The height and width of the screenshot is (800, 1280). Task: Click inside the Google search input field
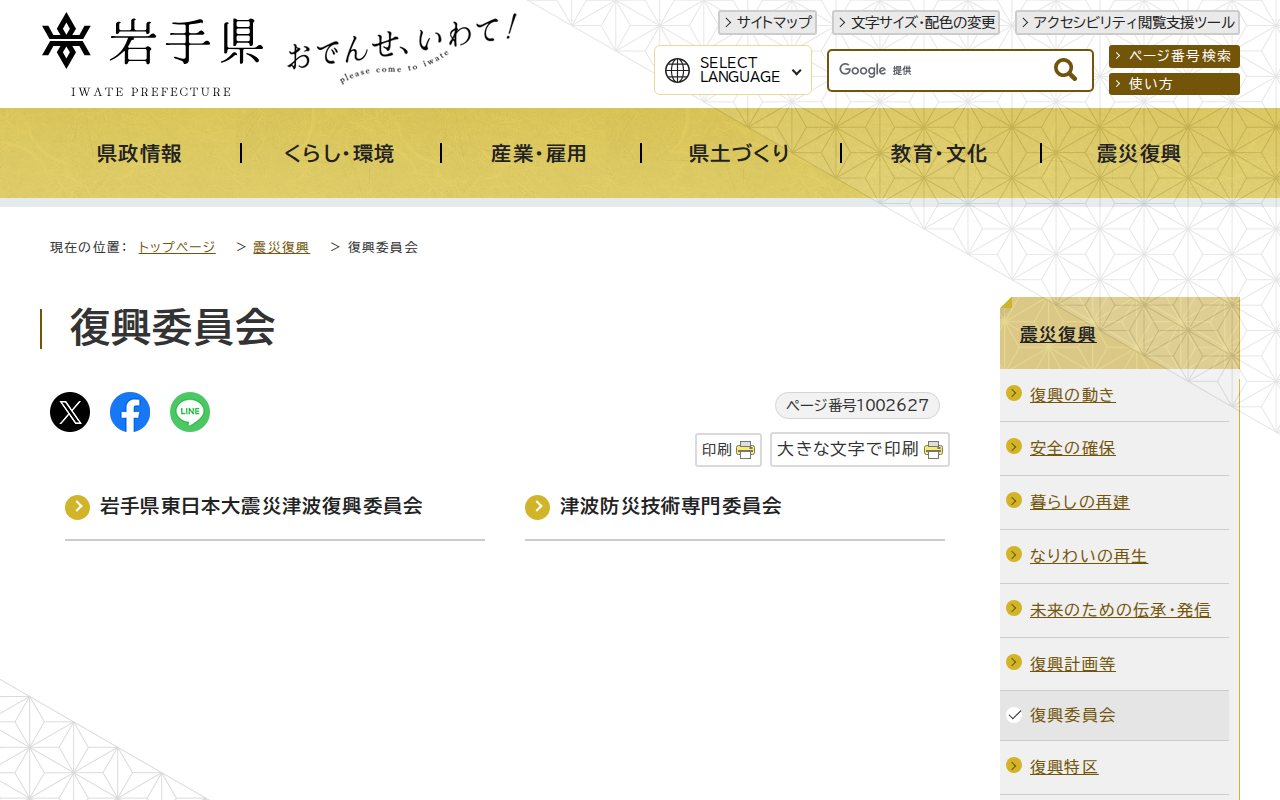coord(940,70)
